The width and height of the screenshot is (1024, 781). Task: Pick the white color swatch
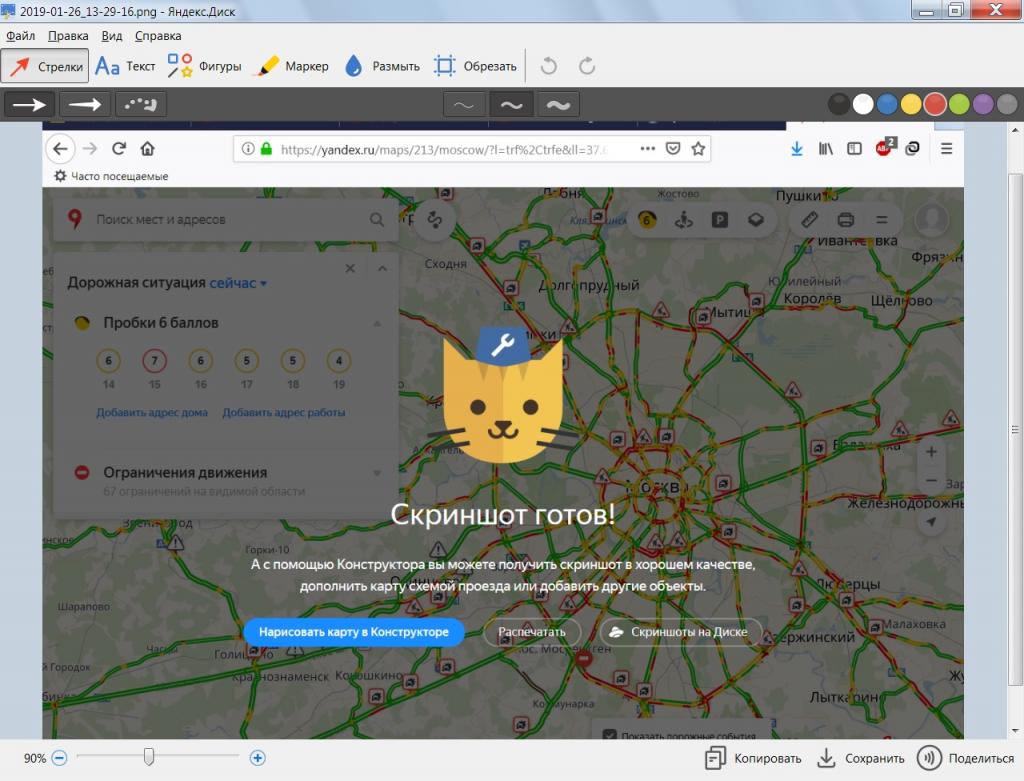pyautogui.click(x=863, y=104)
